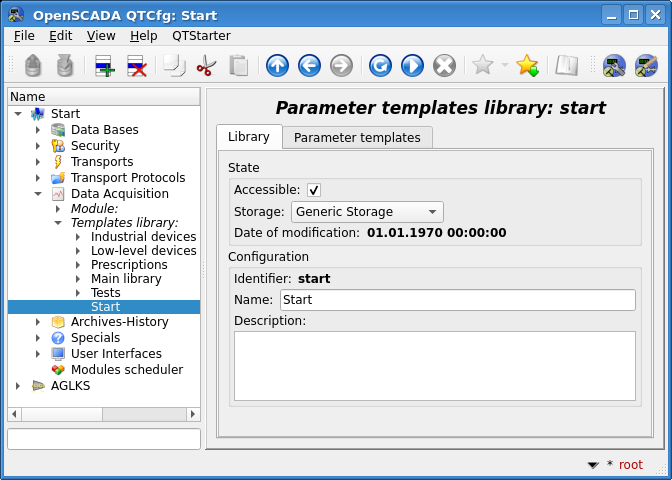Open the Edit menu
Image resolution: width=672 pixels, height=480 pixels.
[61, 35]
